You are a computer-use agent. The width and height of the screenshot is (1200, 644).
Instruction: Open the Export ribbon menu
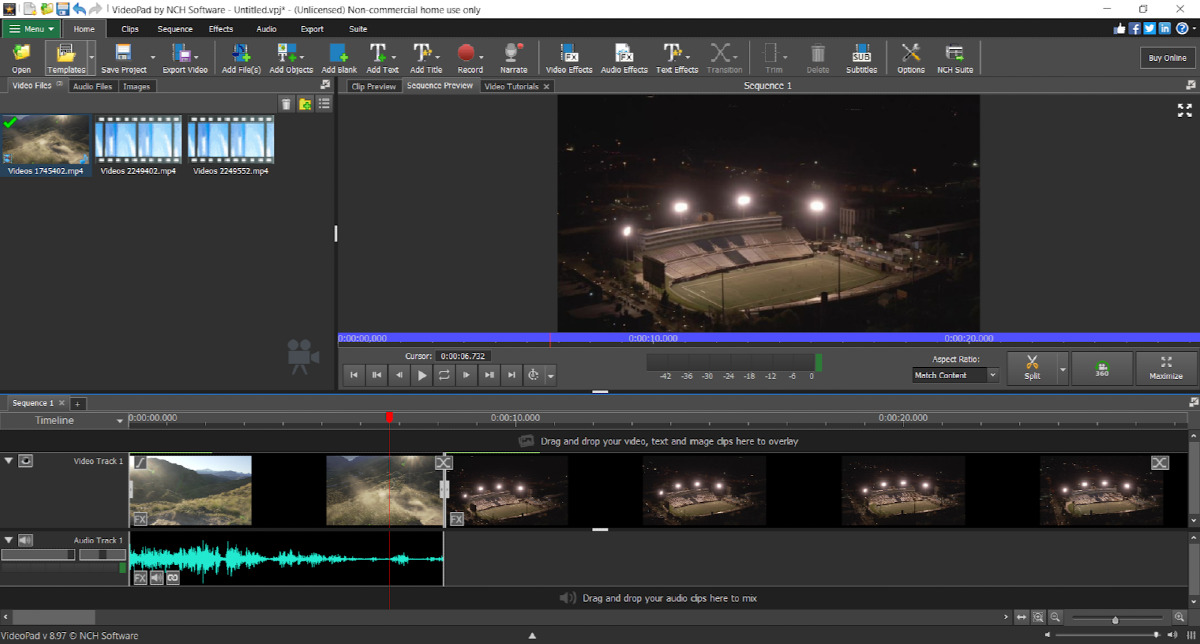pyautogui.click(x=311, y=28)
